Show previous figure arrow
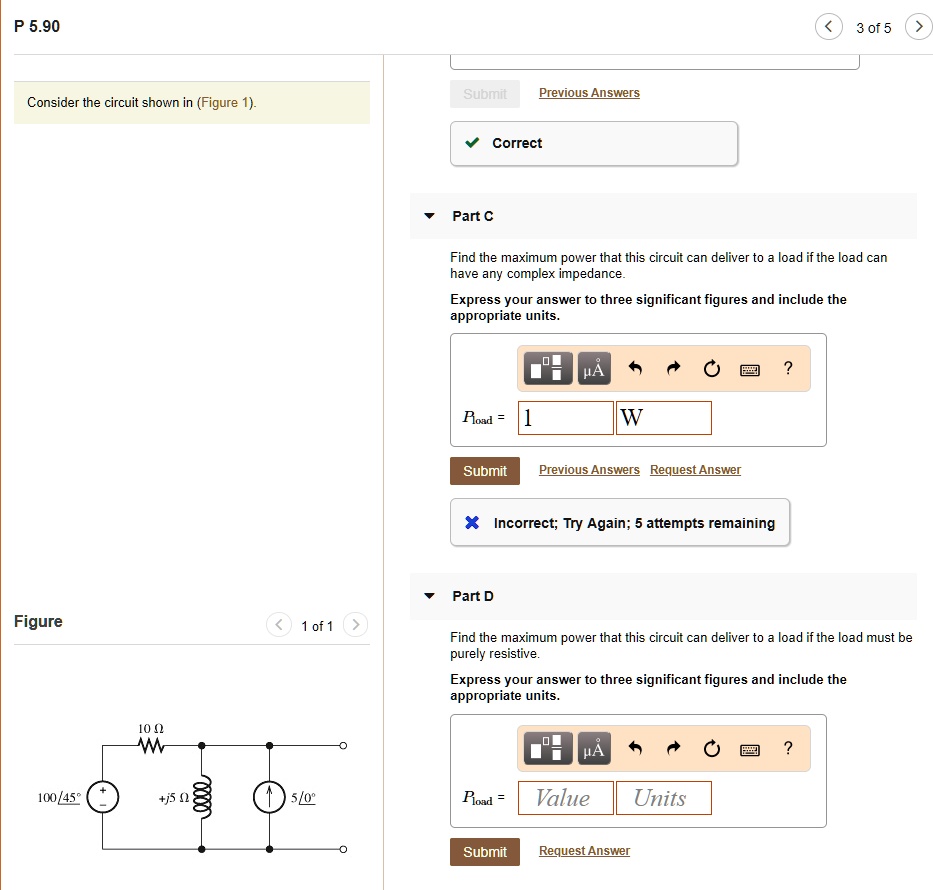The width and height of the screenshot is (933, 890). point(278,625)
